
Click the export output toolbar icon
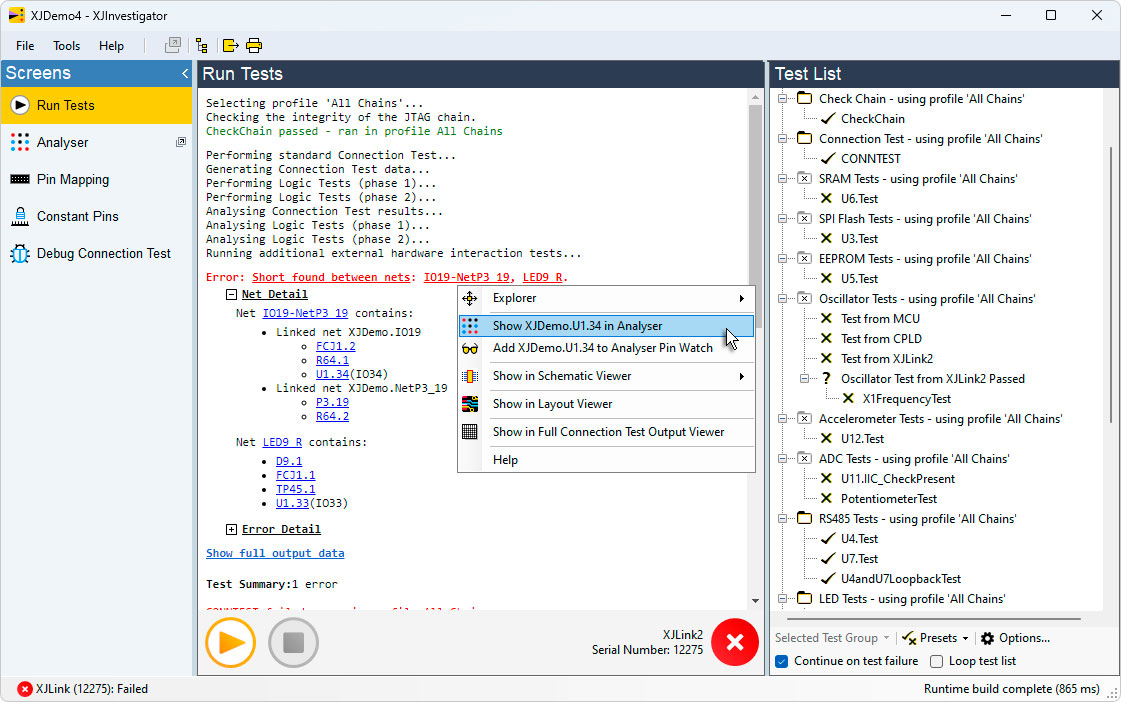click(x=230, y=46)
